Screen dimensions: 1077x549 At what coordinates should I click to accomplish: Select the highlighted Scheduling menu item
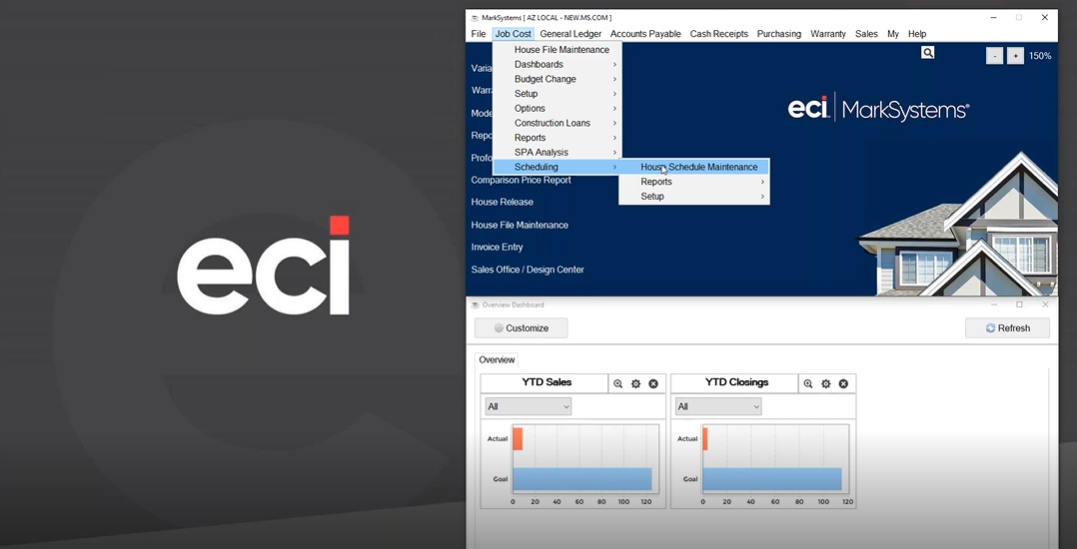557,167
